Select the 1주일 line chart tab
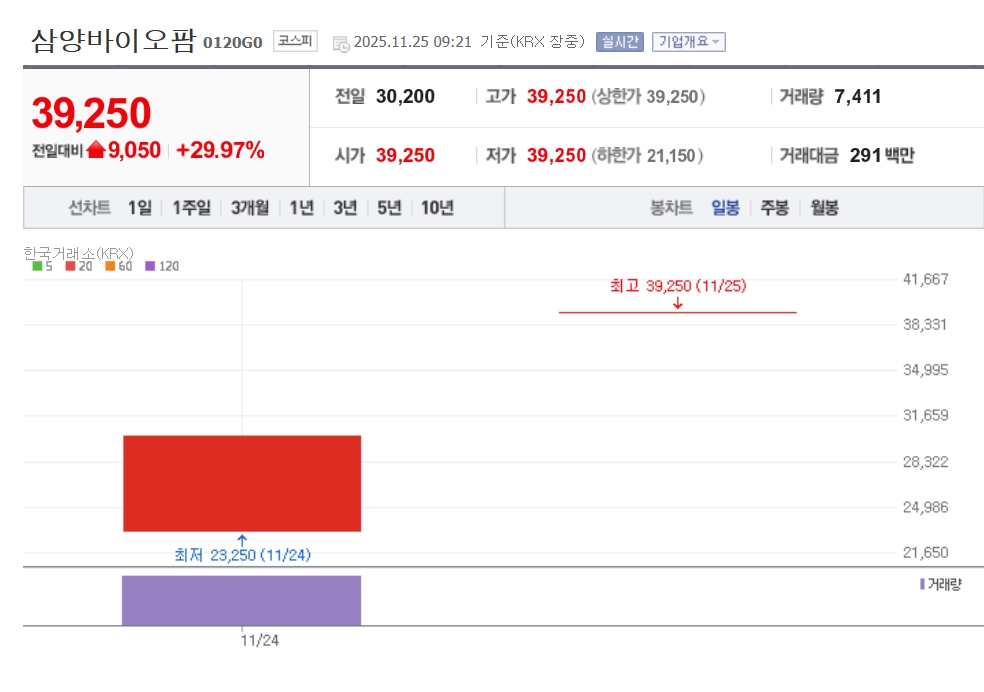Image resolution: width=984 pixels, height=692 pixels. tap(191, 208)
